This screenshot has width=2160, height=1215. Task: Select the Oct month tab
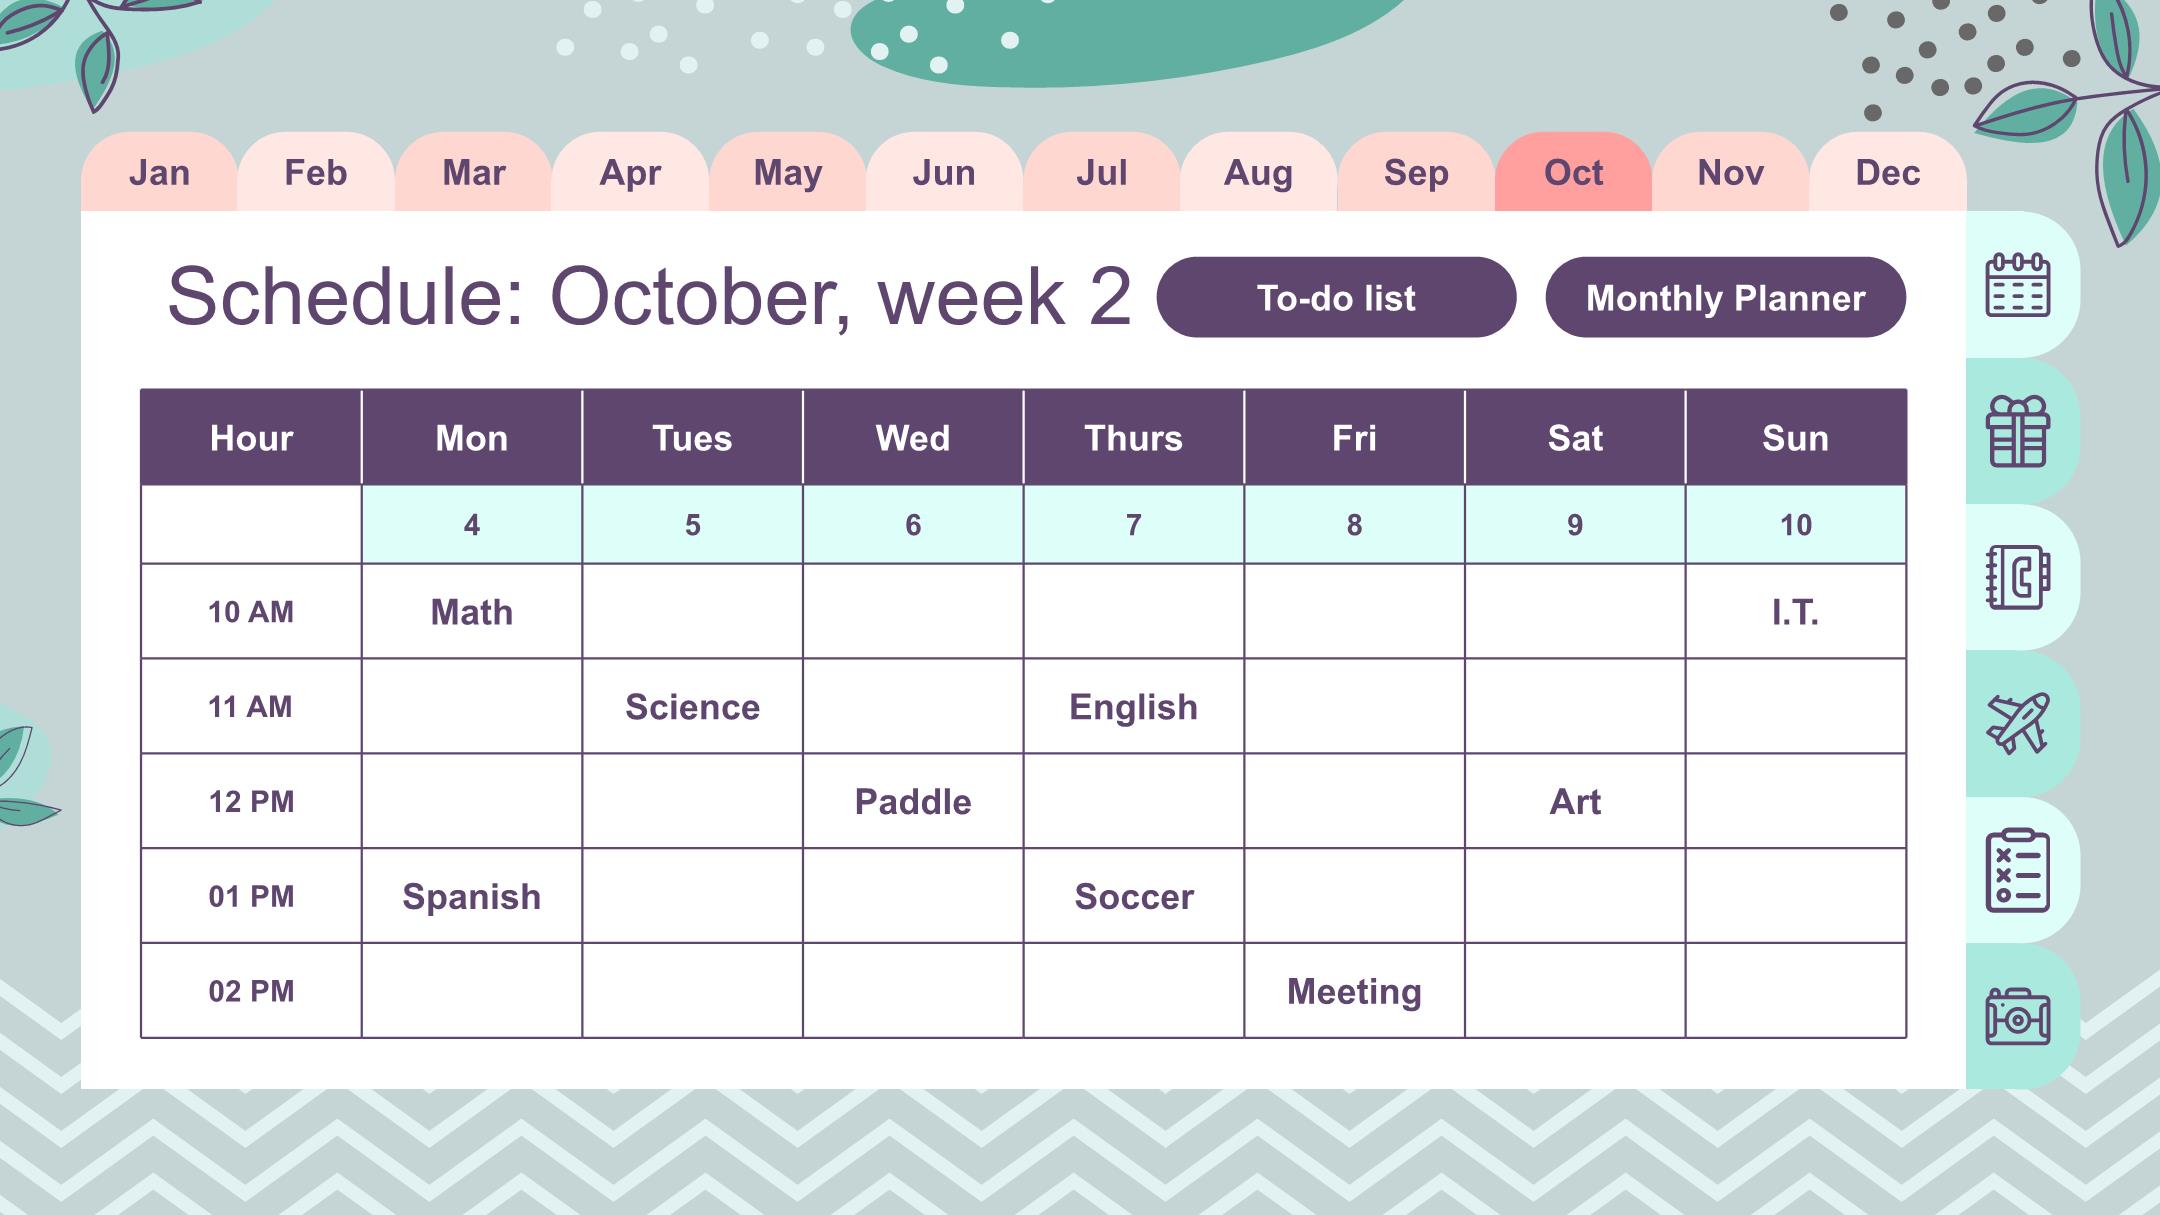point(1573,172)
